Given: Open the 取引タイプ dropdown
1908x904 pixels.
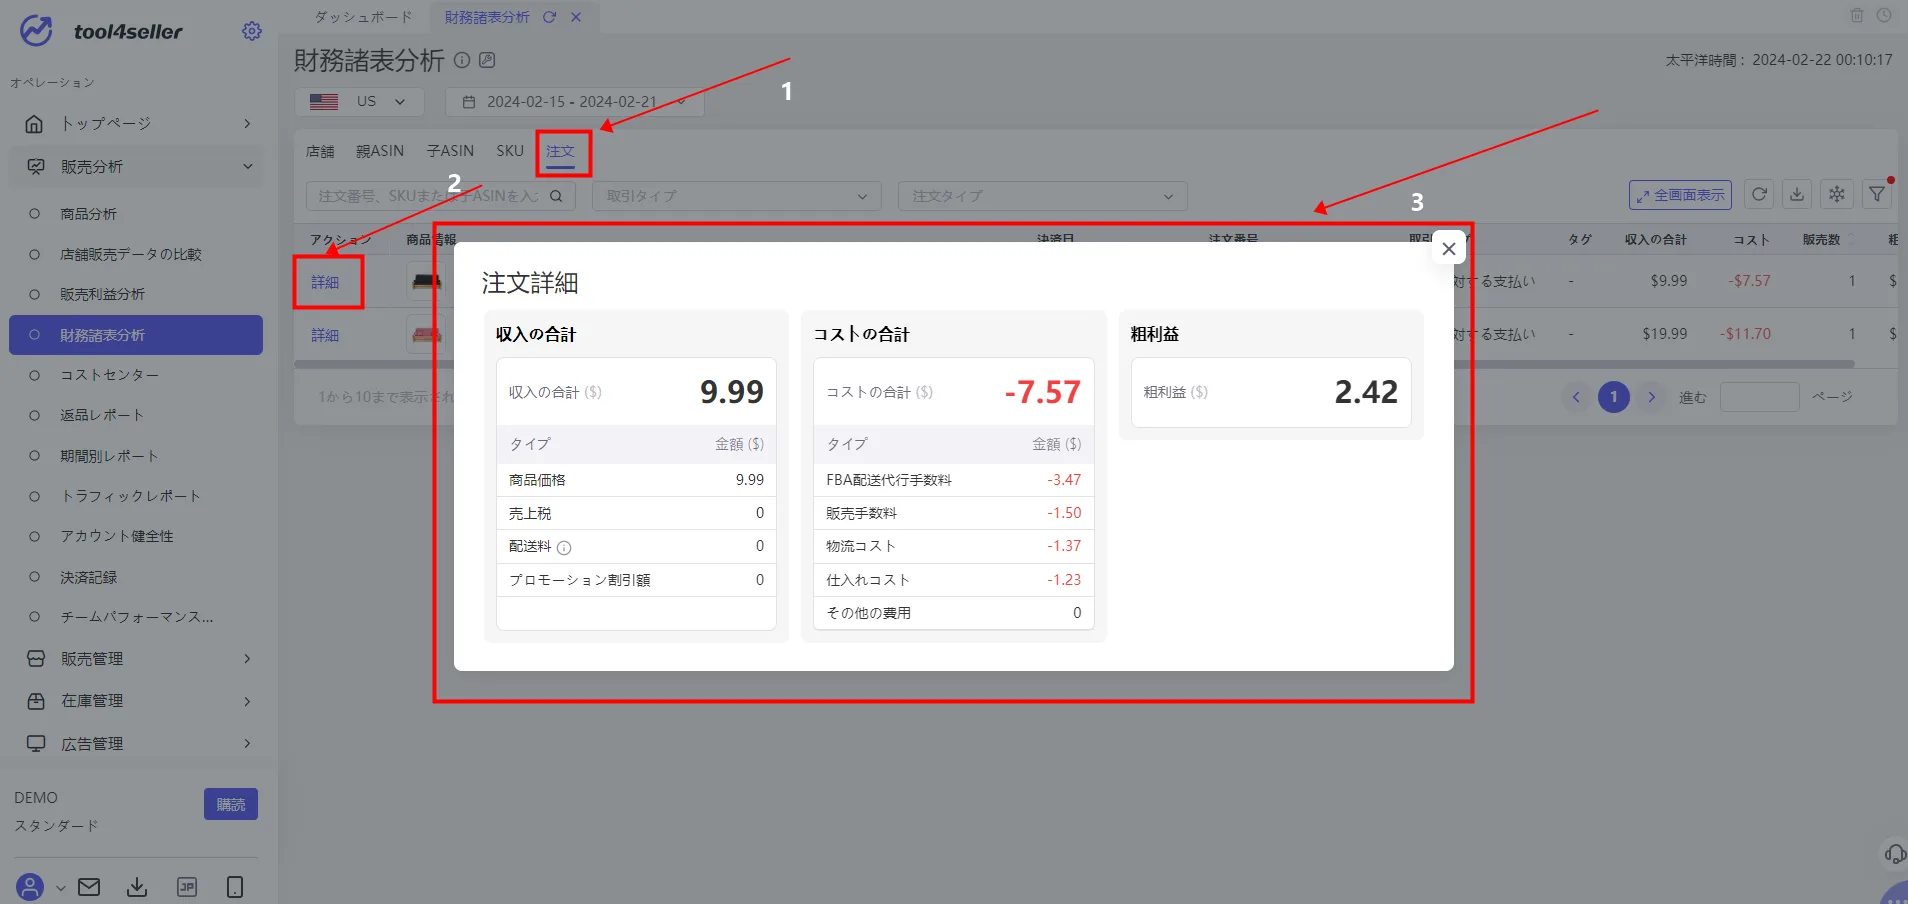Looking at the screenshot, I should pos(737,196).
